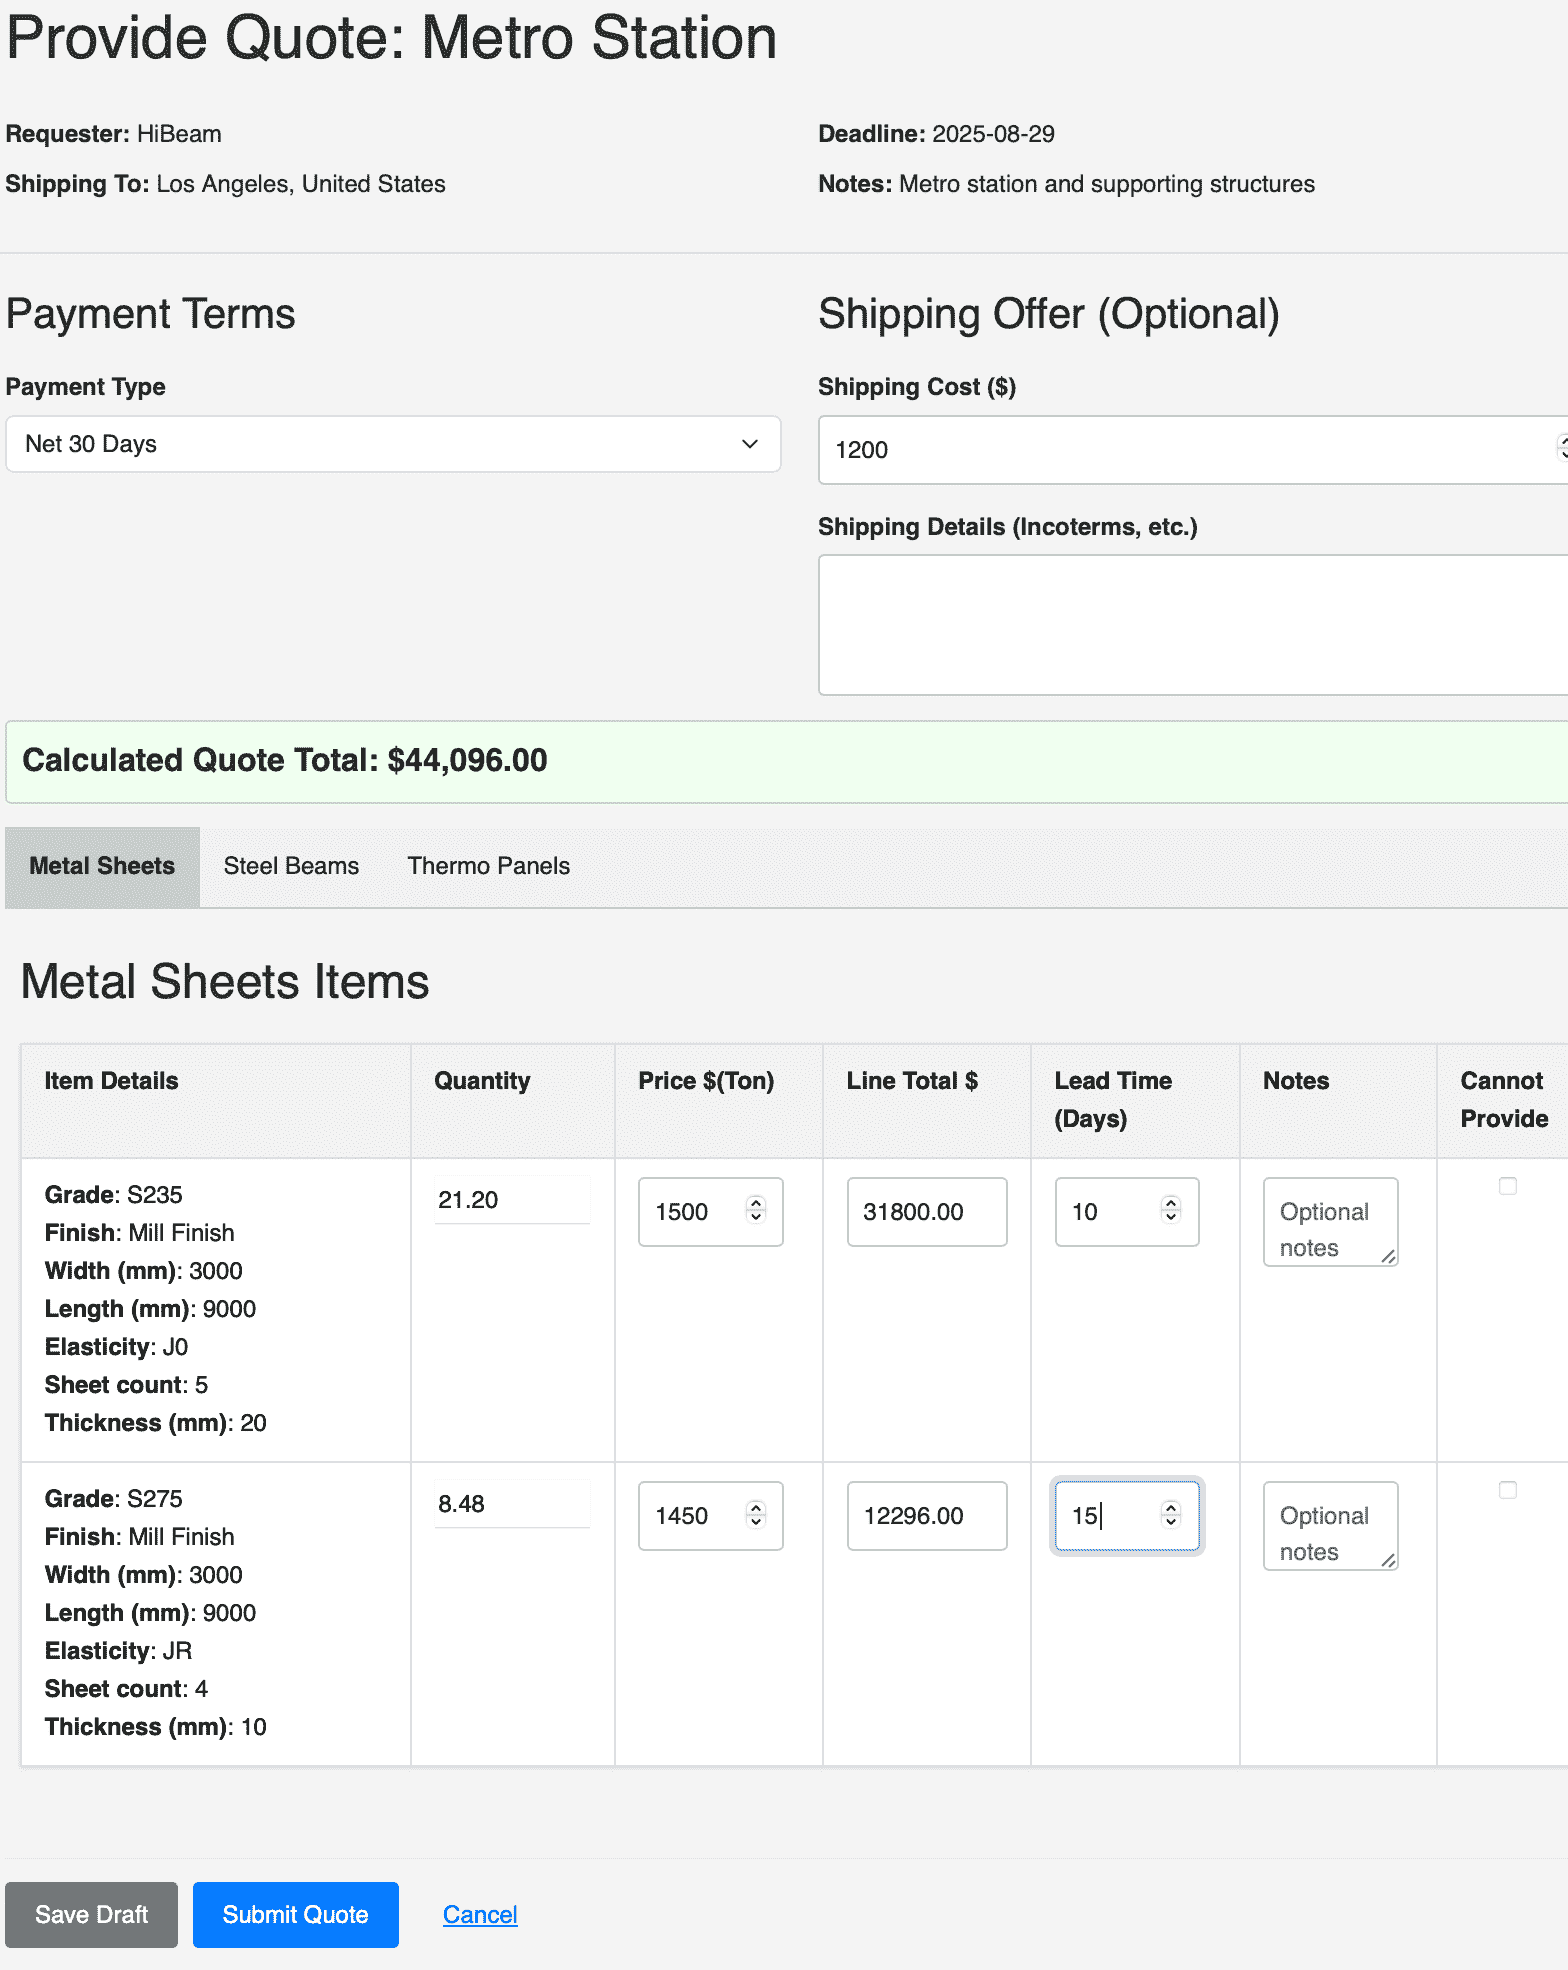Click the S235 price stepper arrows
Image resolution: width=1568 pixels, height=1970 pixels.
756,1210
